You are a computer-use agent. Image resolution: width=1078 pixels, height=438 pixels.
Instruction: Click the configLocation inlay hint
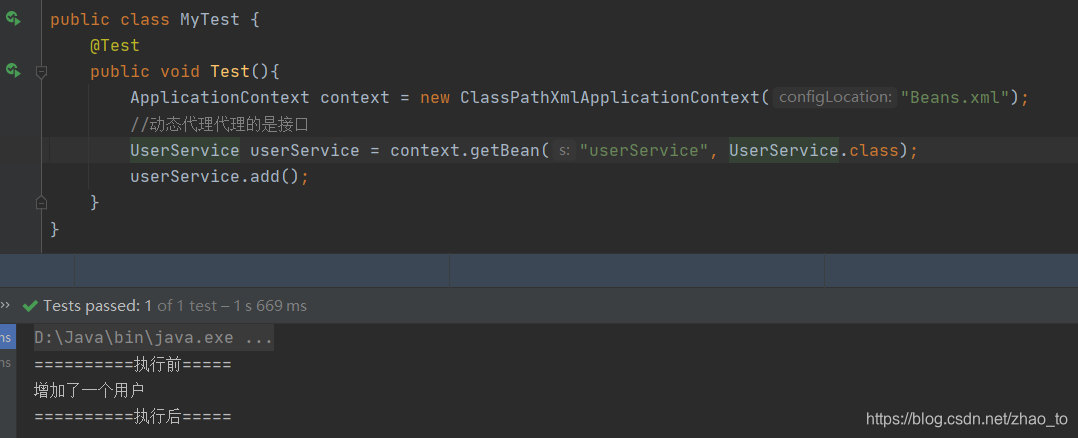(835, 97)
